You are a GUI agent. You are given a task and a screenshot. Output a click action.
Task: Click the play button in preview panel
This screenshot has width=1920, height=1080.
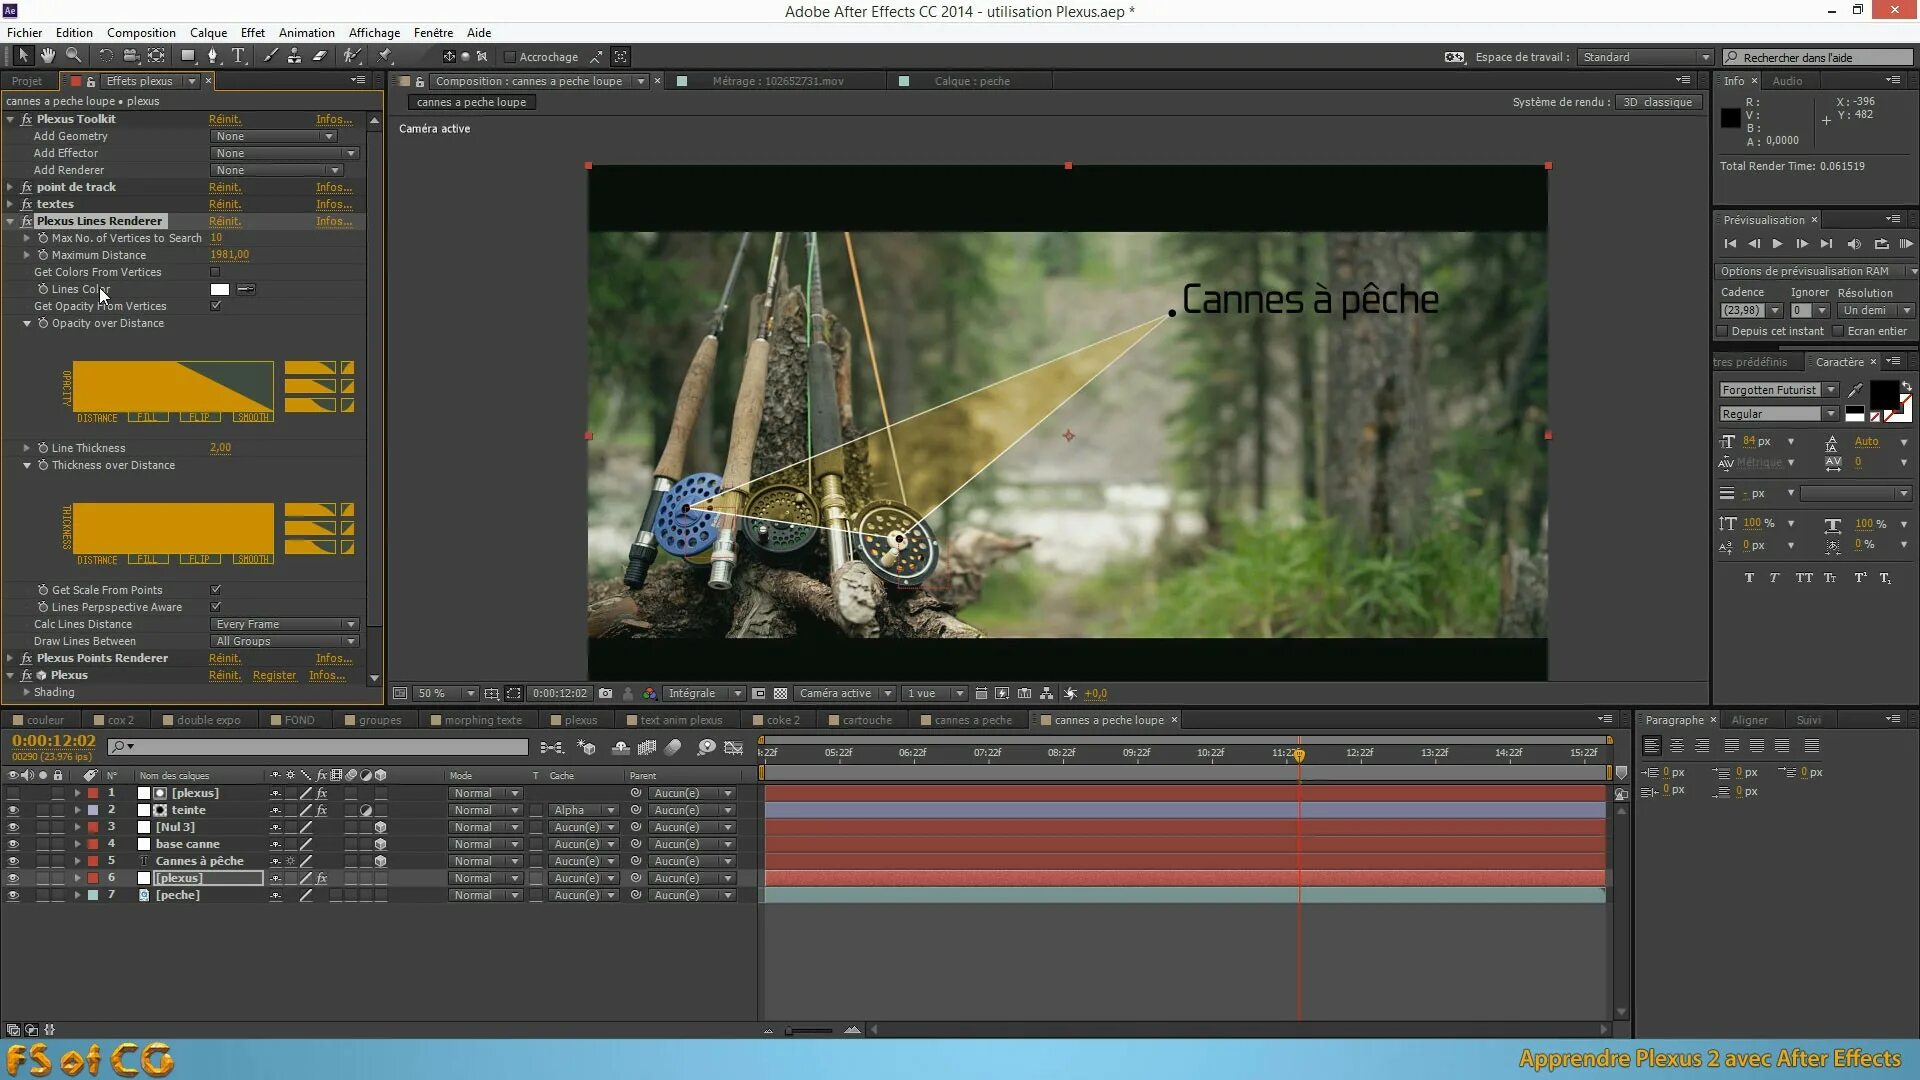click(x=1777, y=244)
